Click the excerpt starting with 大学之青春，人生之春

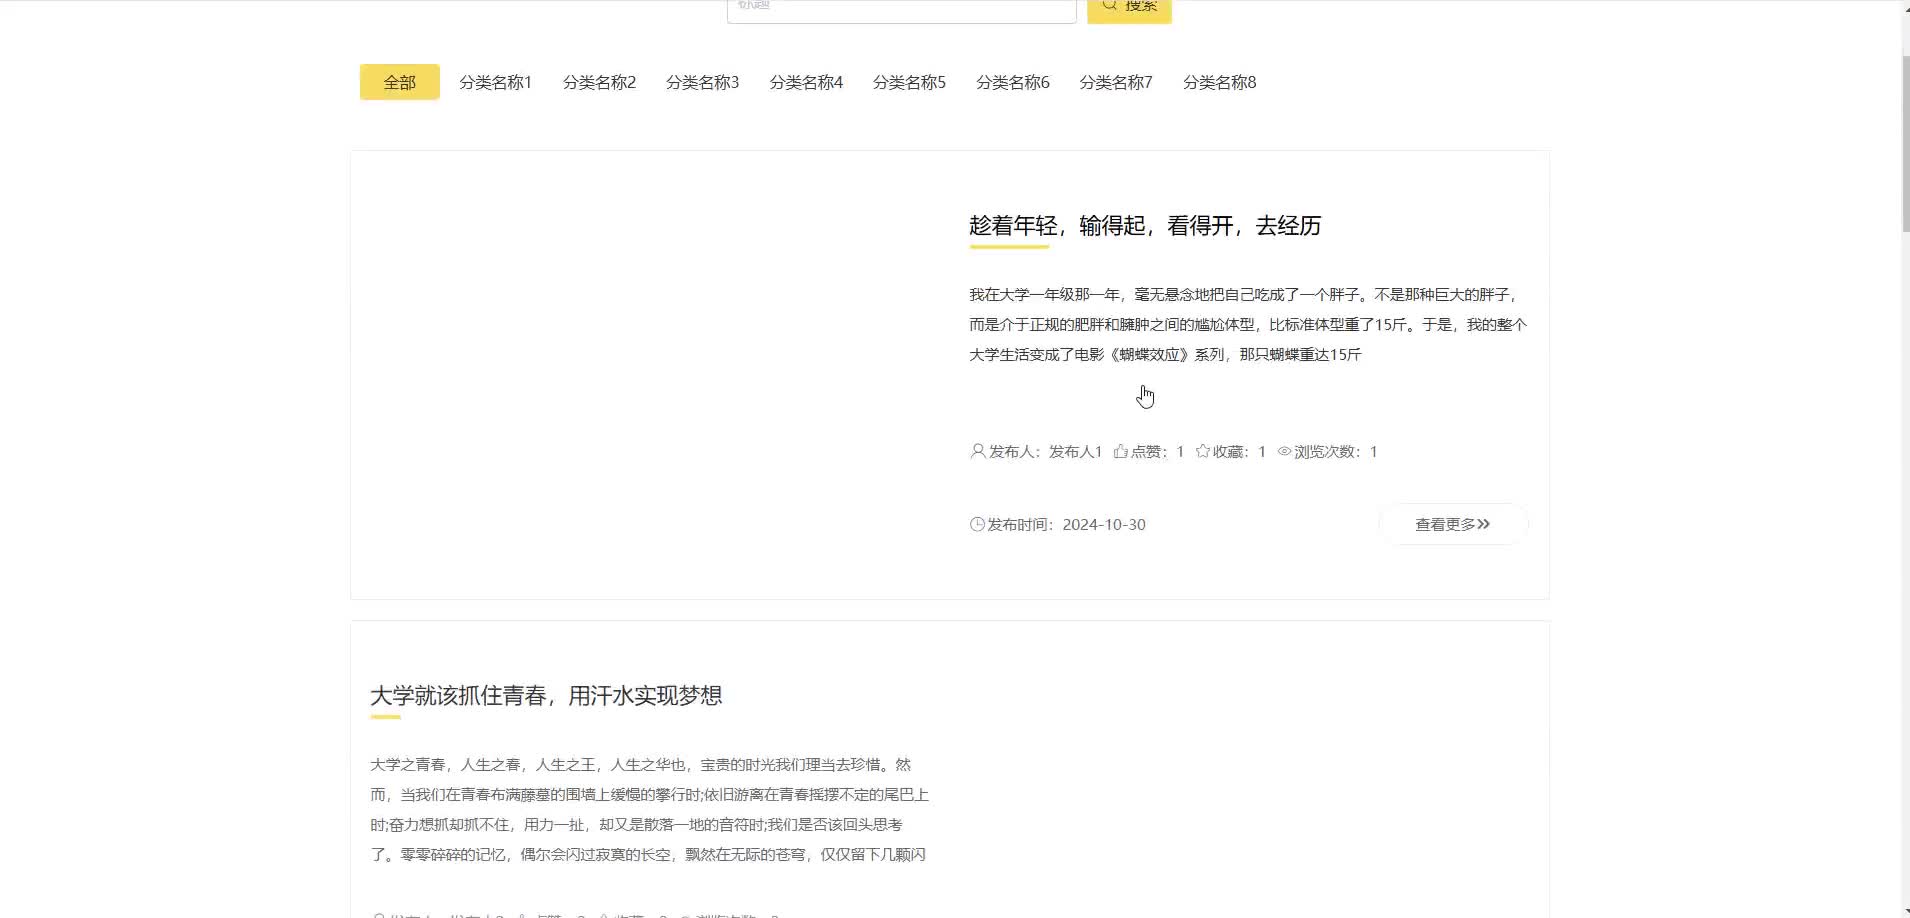pyautogui.click(x=650, y=809)
